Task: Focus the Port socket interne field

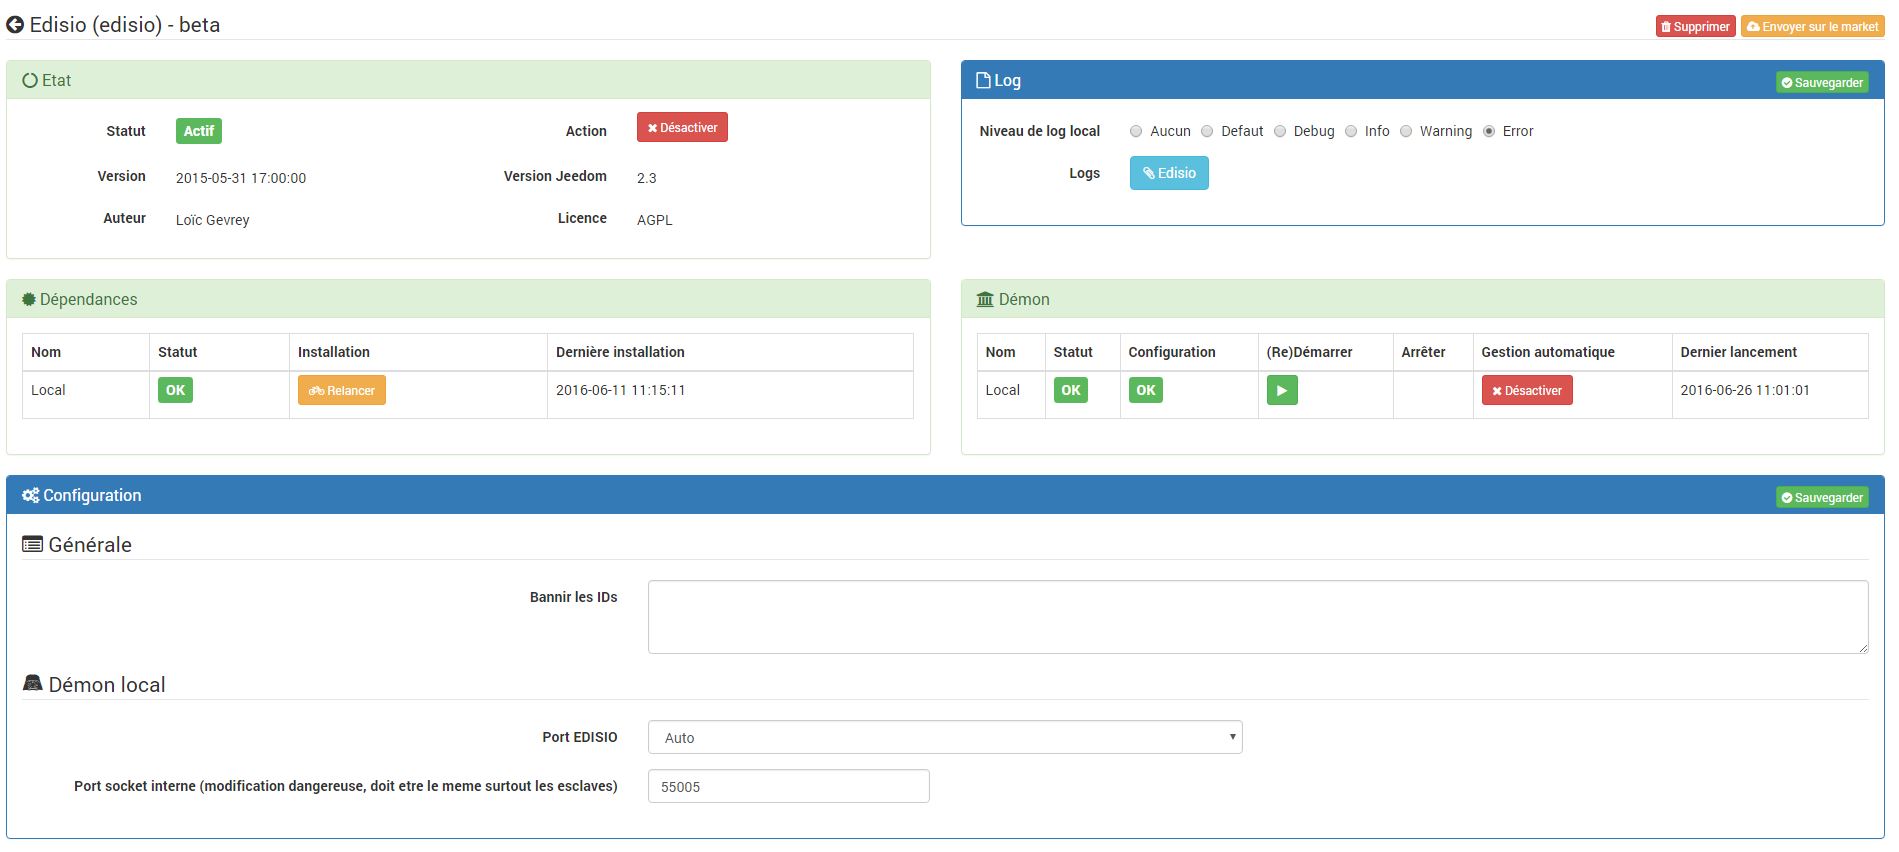Action: click(x=789, y=786)
